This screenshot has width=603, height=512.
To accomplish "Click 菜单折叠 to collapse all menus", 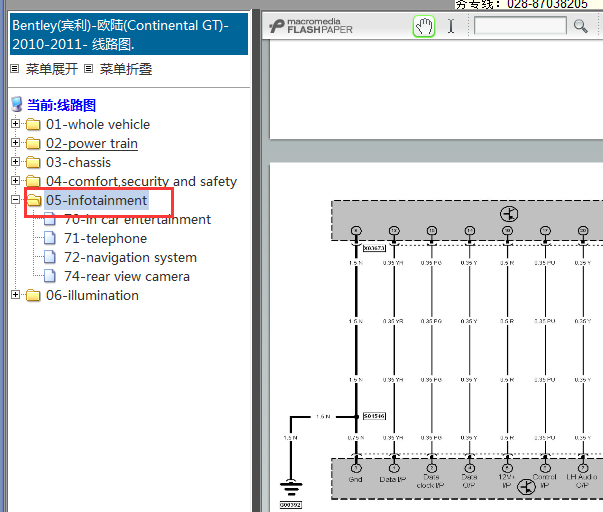I will [x=126, y=69].
